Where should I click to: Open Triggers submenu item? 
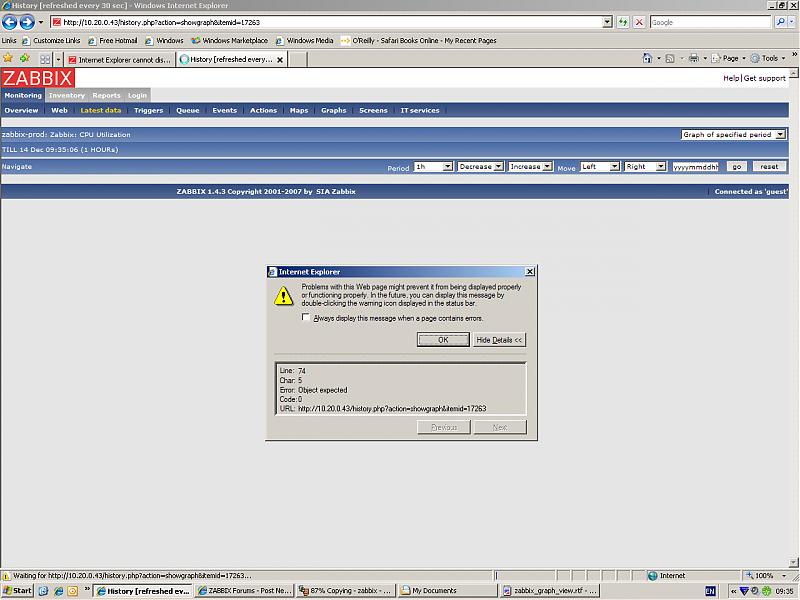click(x=148, y=110)
